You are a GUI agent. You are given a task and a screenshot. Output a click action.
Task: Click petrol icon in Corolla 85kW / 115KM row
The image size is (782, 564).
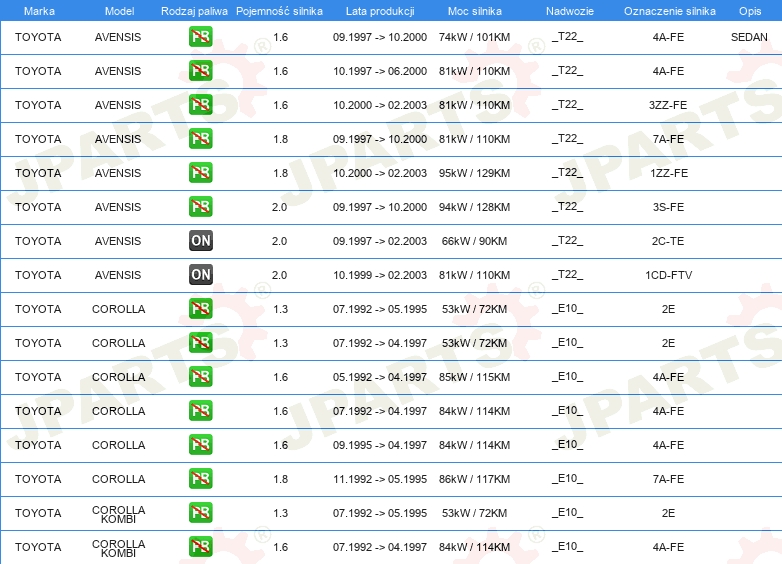(200, 376)
